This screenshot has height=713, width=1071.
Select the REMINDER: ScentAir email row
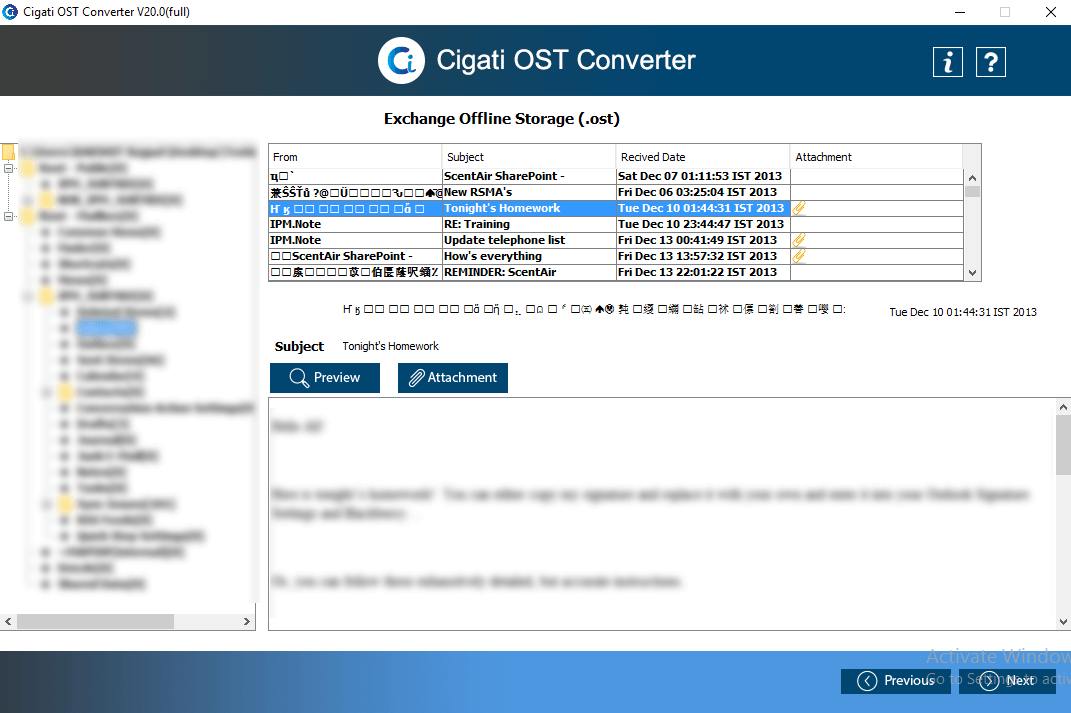pos(616,272)
